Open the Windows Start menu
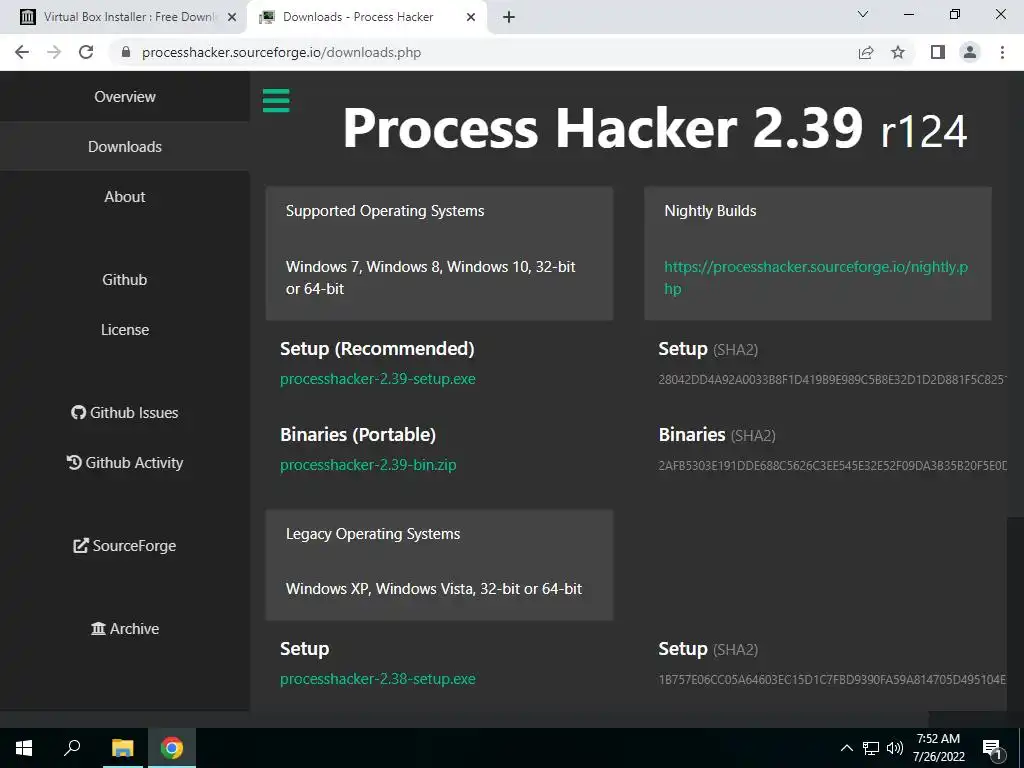 (x=24, y=748)
